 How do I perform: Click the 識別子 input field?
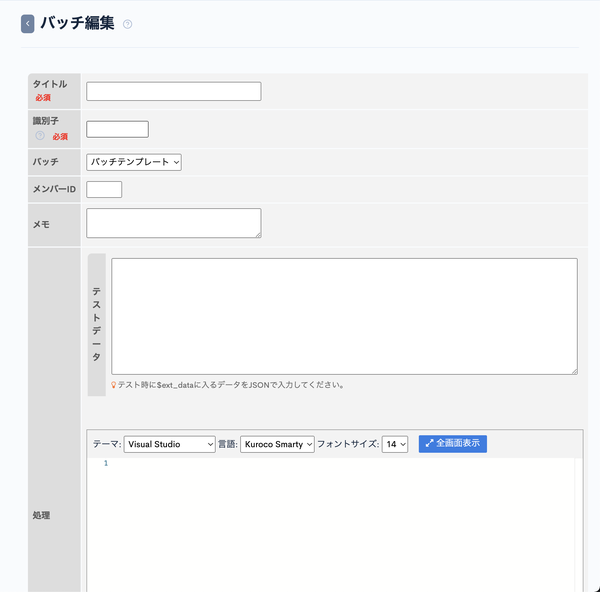coord(117,129)
